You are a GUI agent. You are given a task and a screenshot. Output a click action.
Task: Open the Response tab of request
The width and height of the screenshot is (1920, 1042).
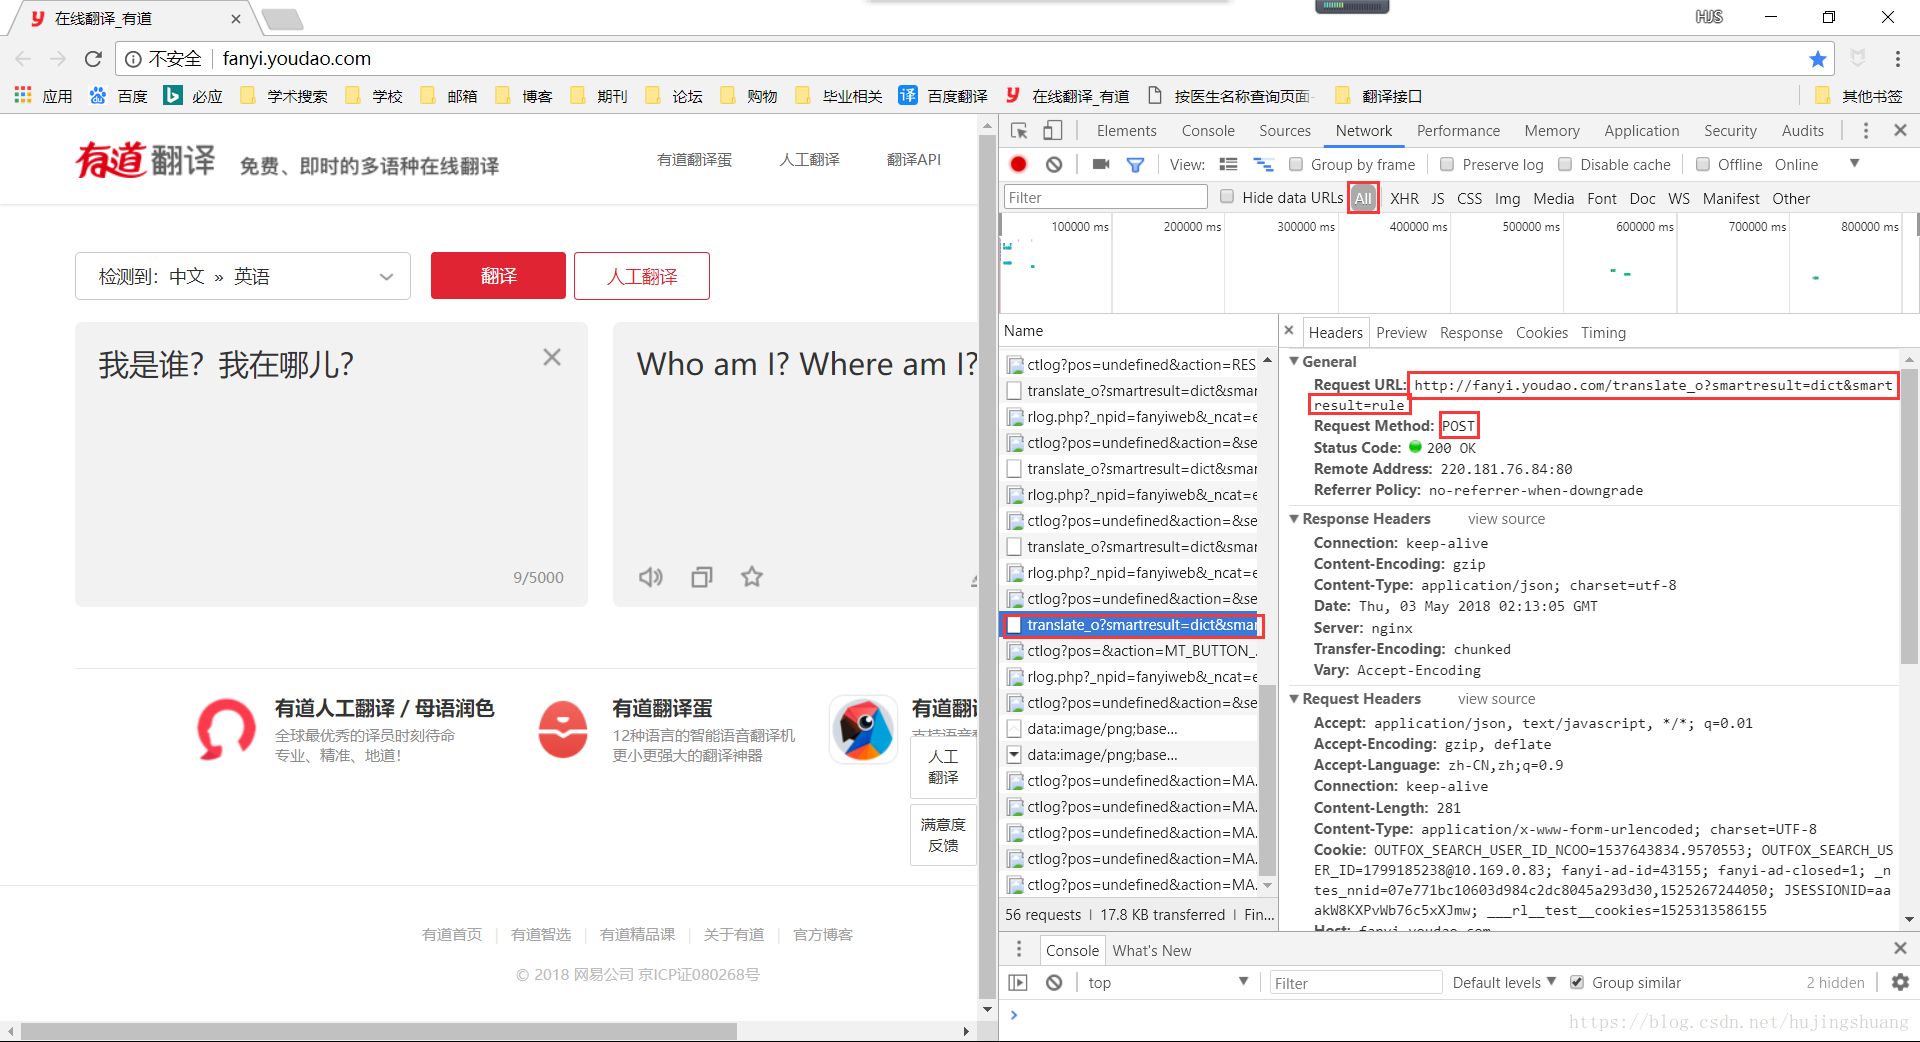[x=1471, y=333]
